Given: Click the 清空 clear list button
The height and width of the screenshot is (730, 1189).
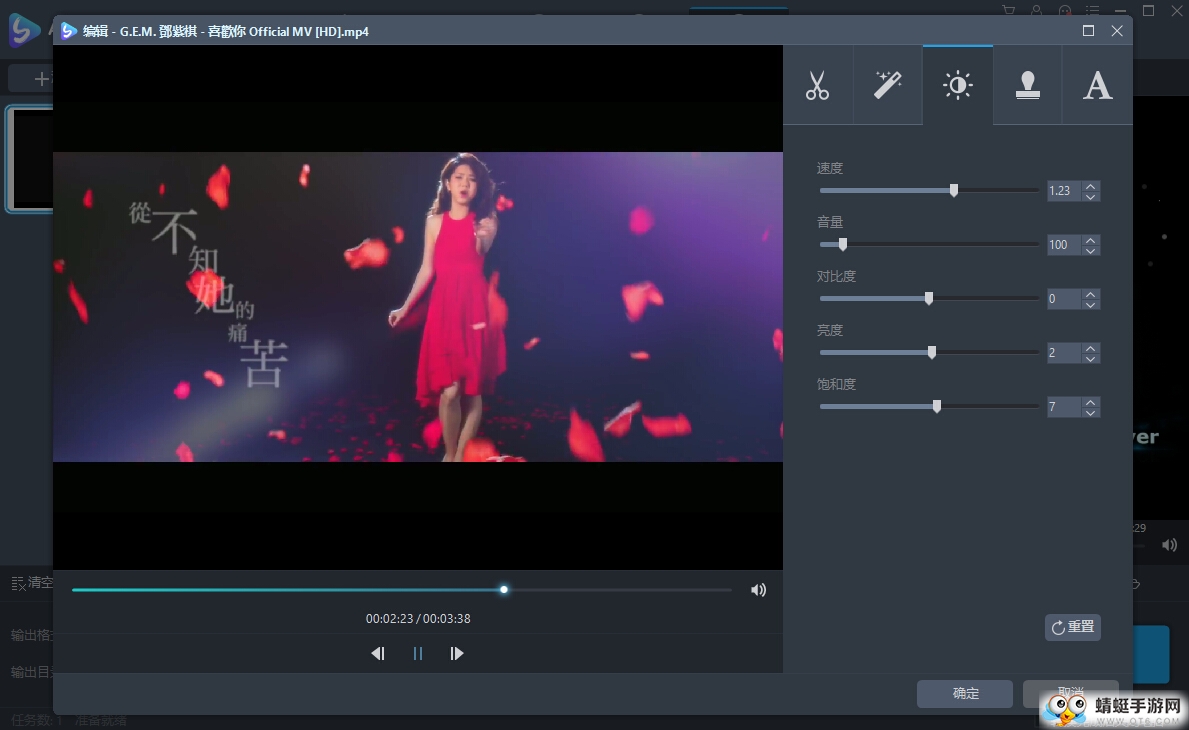Looking at the screenshot, I should [33, 582].
